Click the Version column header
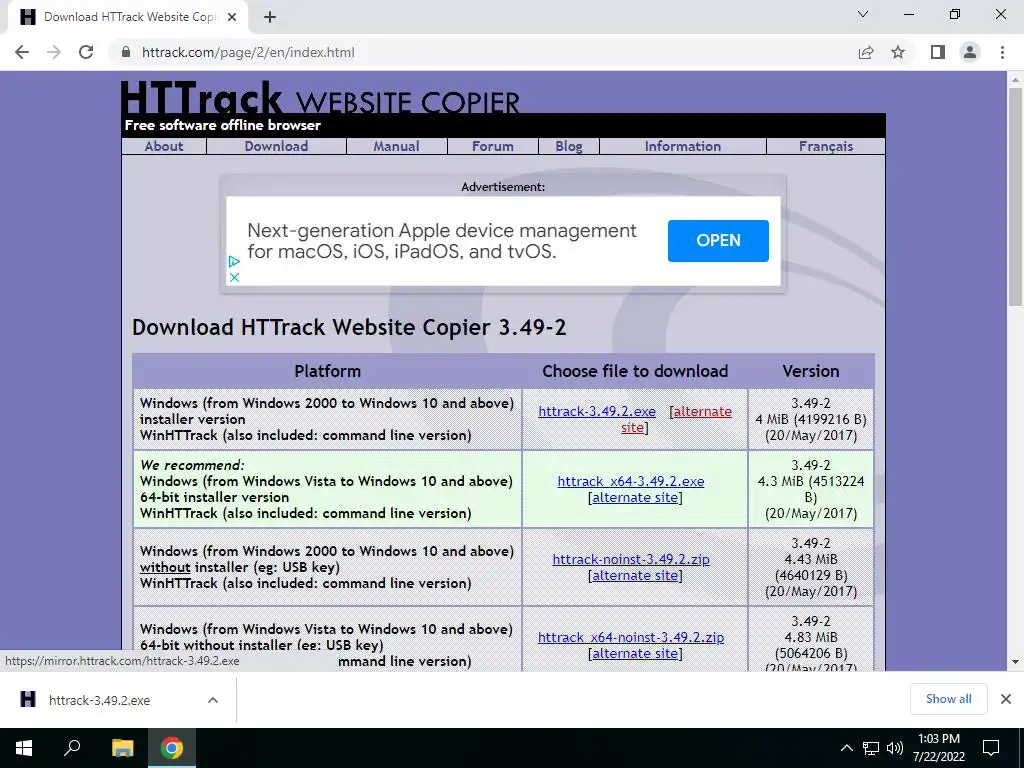This screenshot has width=1024, height=768. [x=810, y=371]
